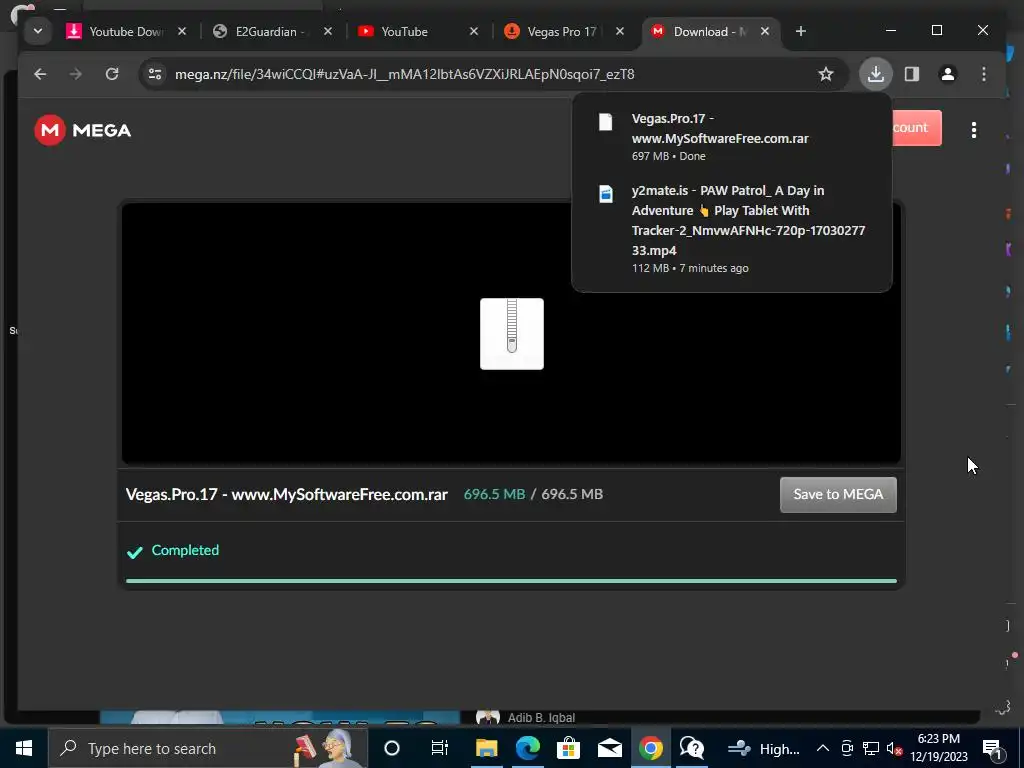Open Microsoft Store from taskbar
This screenshot has height=768, width=1024.
tap(569, 748)
